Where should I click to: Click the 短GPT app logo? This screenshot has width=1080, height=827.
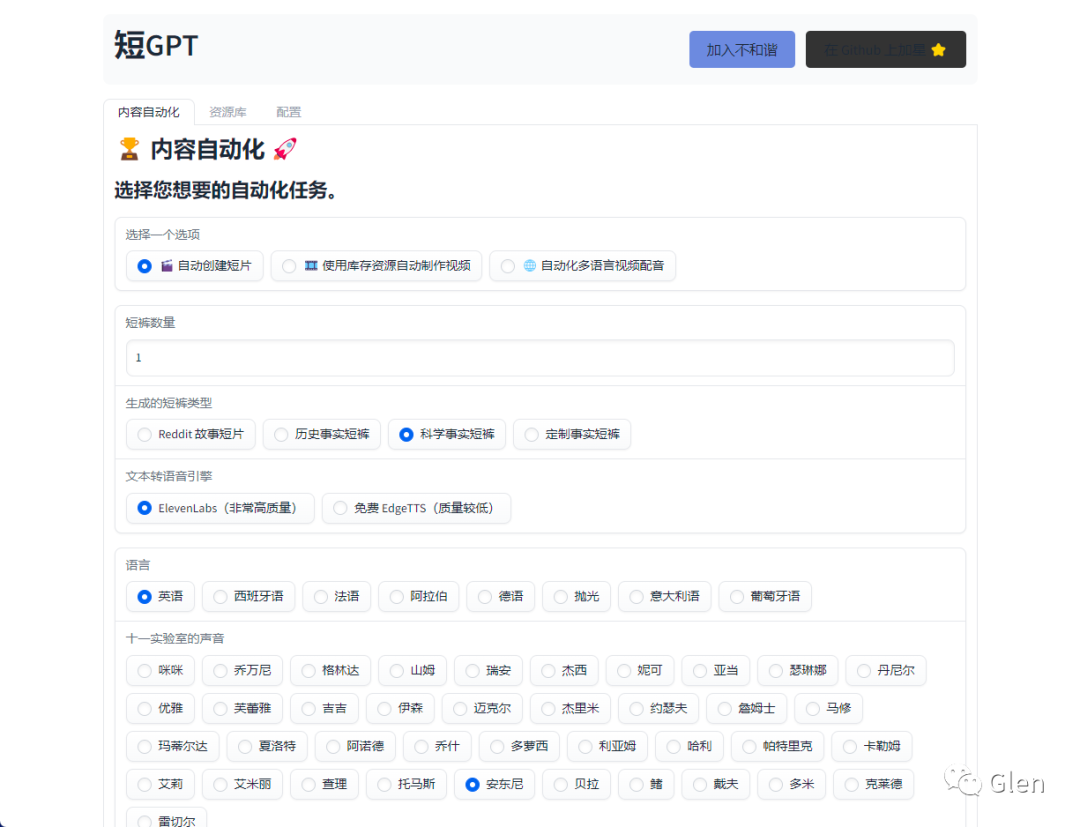click(153, 46)
